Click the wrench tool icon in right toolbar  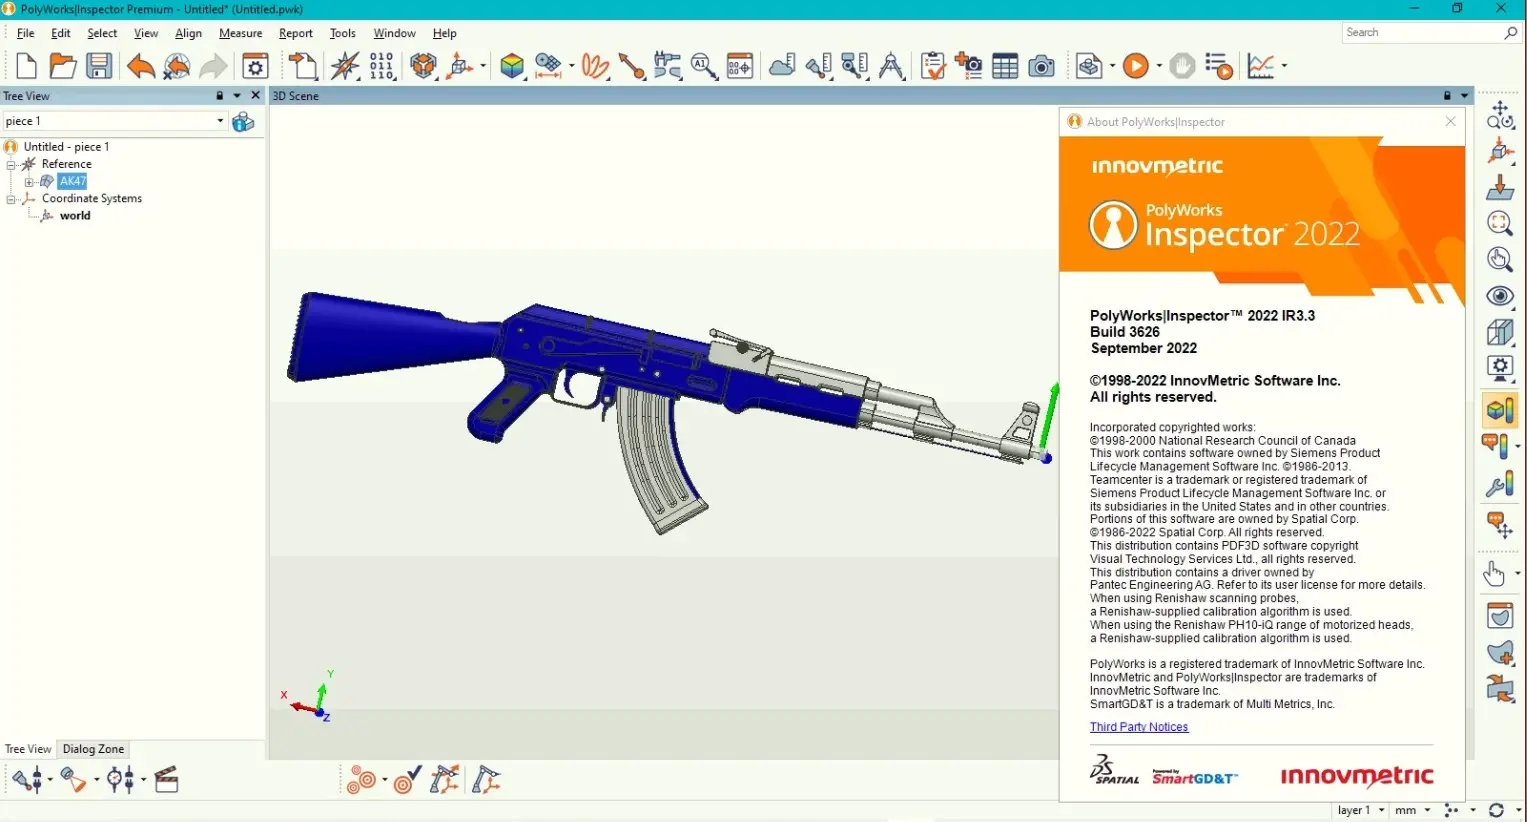coord(1499,487)
